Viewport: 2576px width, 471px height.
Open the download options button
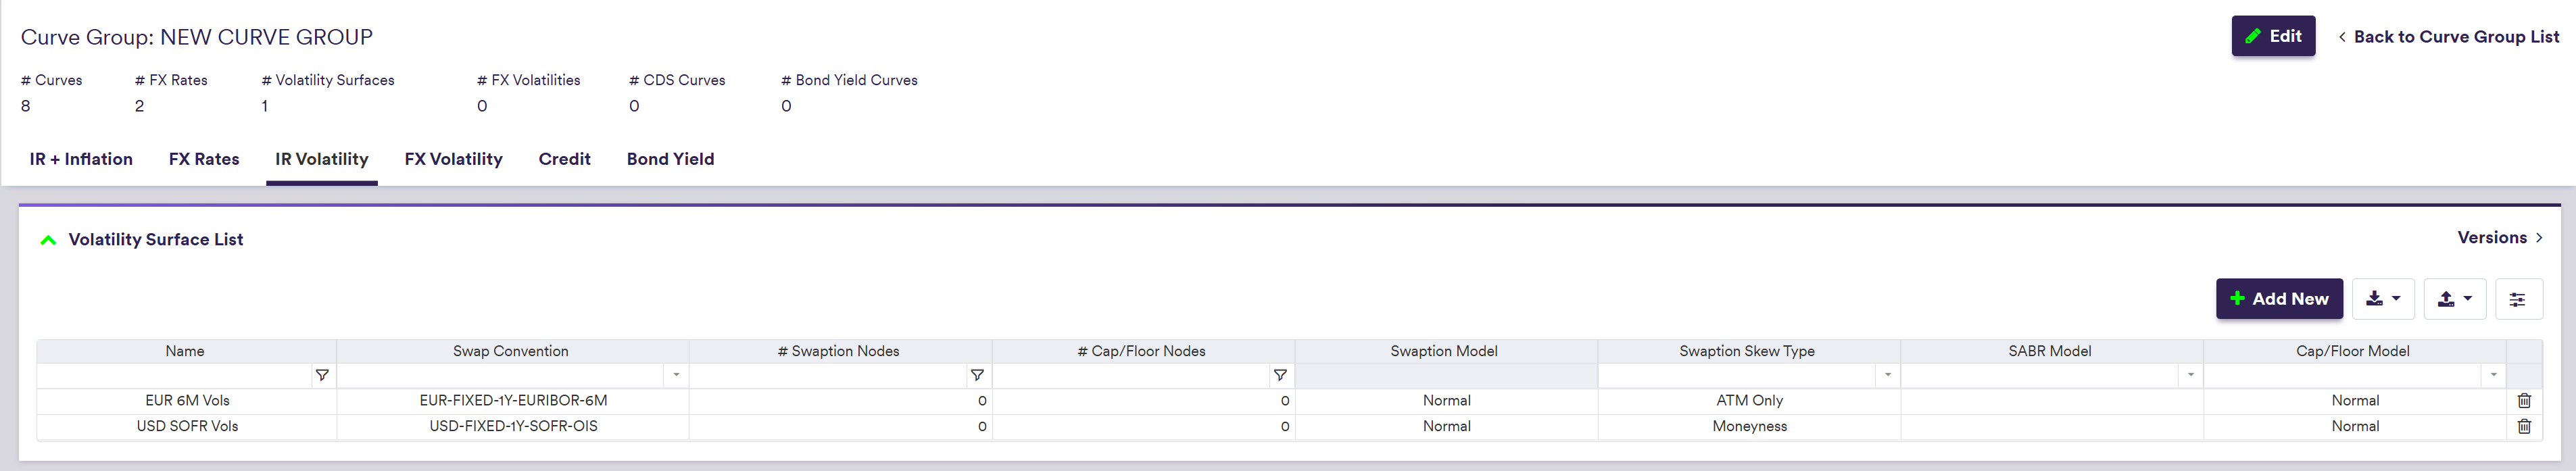pos(2383,299)
